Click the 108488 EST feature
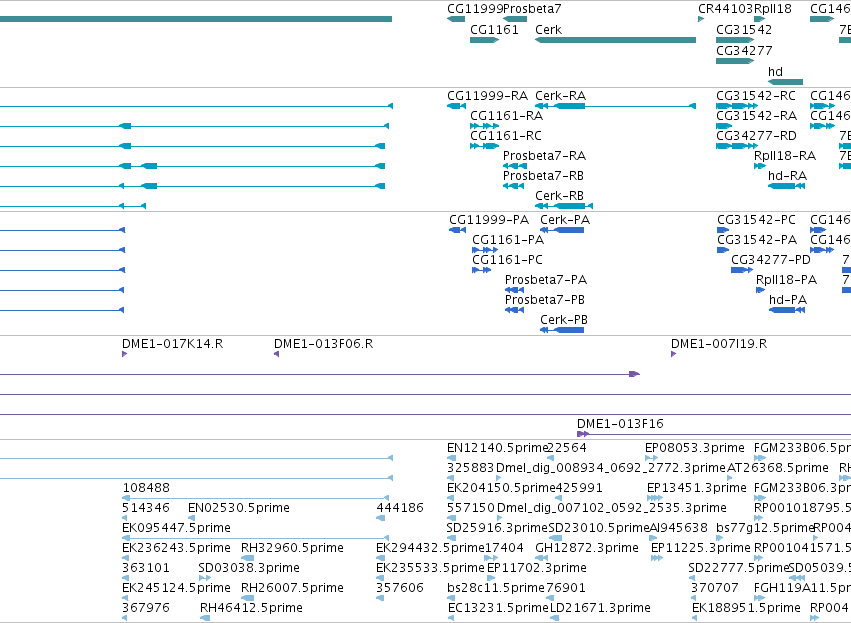The width and height of the screenshot is (851, 623). tap(255, 498)
